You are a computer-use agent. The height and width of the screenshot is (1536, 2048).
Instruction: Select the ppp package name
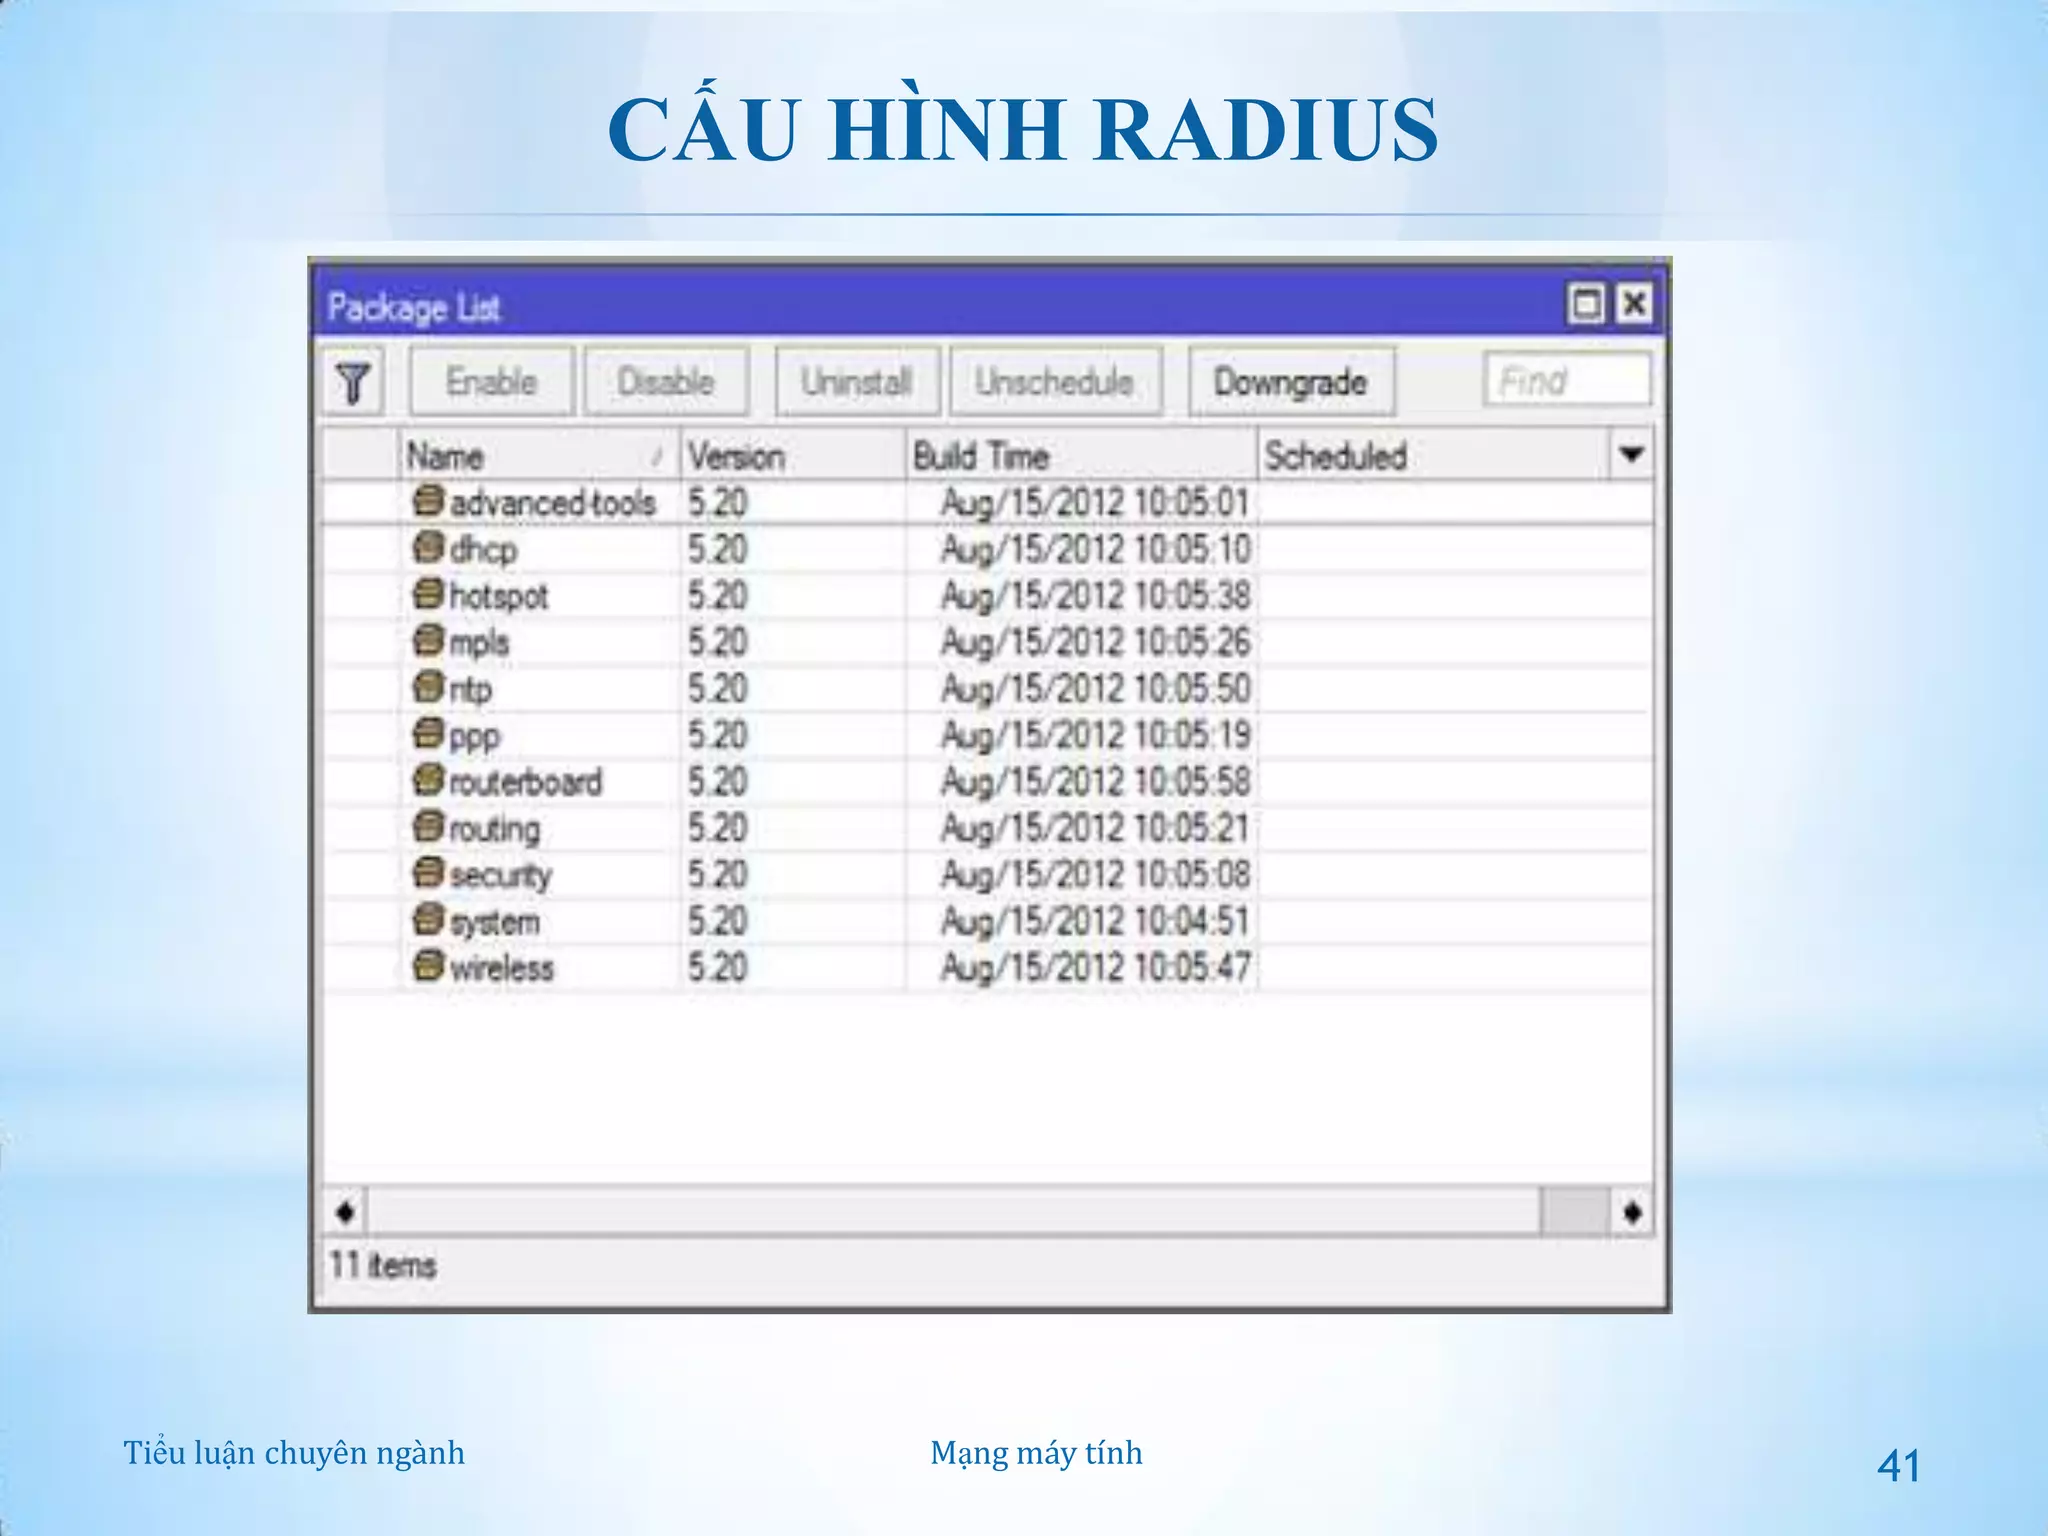click(474, 737)
